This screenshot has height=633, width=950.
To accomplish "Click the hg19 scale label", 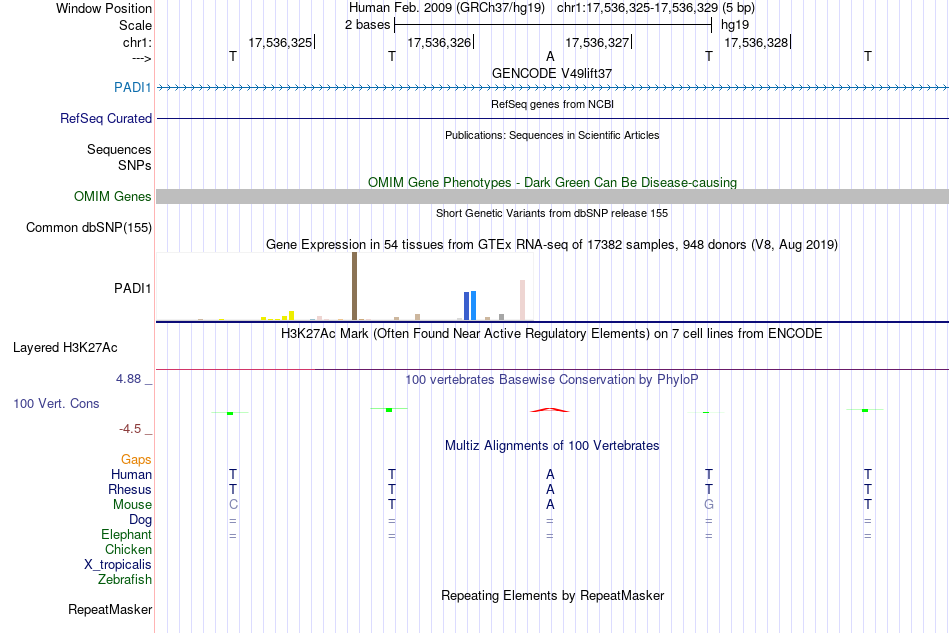I will (x=735, y=25).
